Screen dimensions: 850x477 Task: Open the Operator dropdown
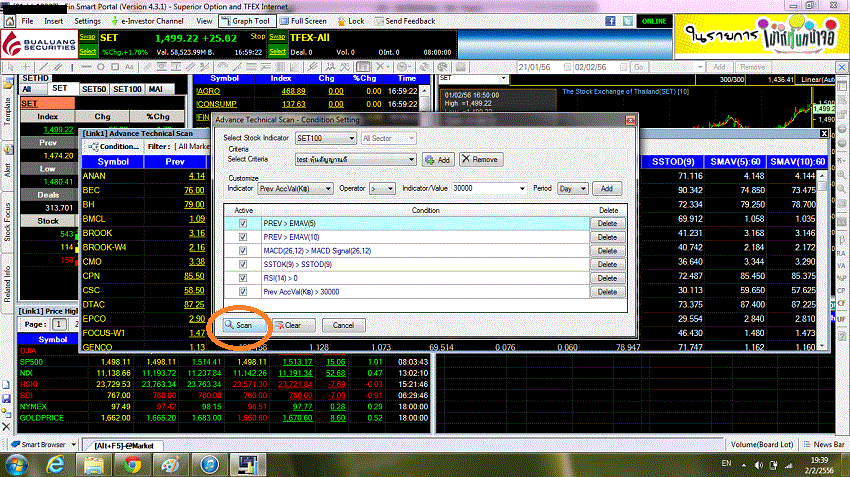(x=382, y=188)
